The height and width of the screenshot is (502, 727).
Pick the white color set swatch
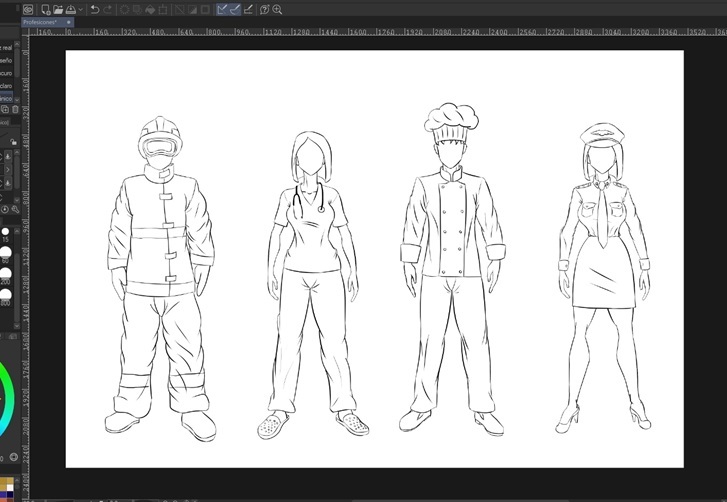tap(10, 488)
